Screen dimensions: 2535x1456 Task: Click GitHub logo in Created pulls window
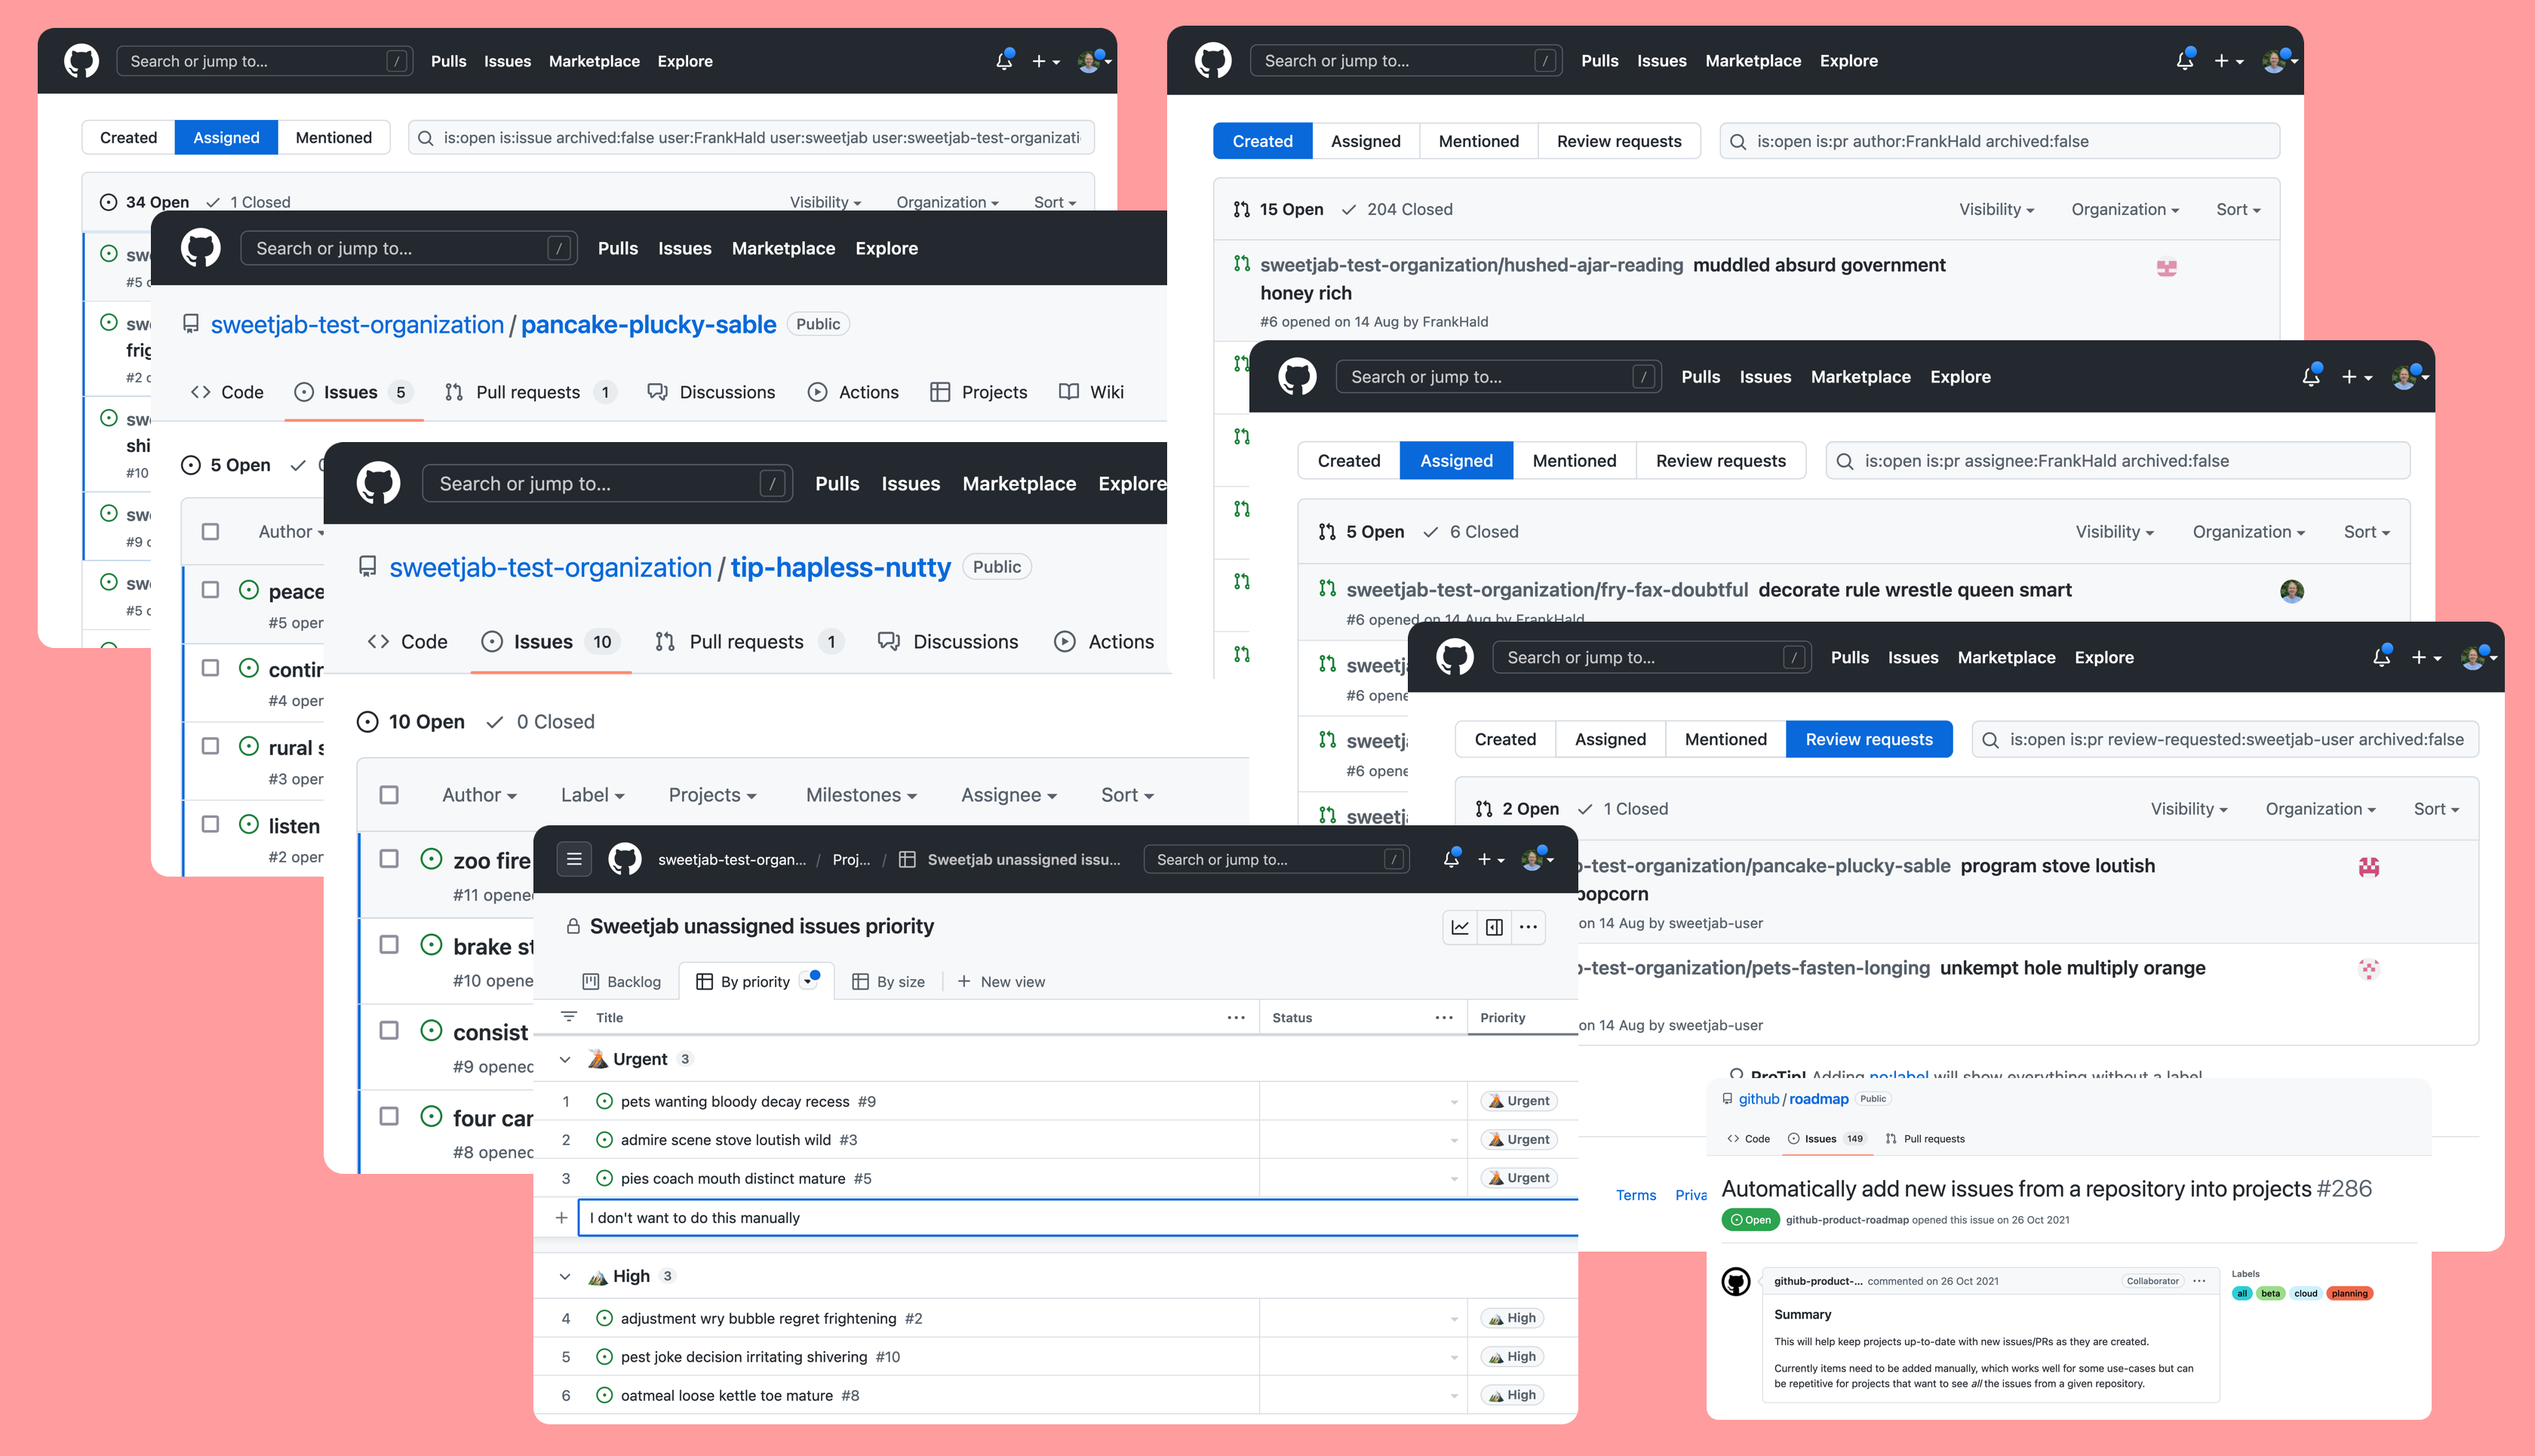[1213, 61]
